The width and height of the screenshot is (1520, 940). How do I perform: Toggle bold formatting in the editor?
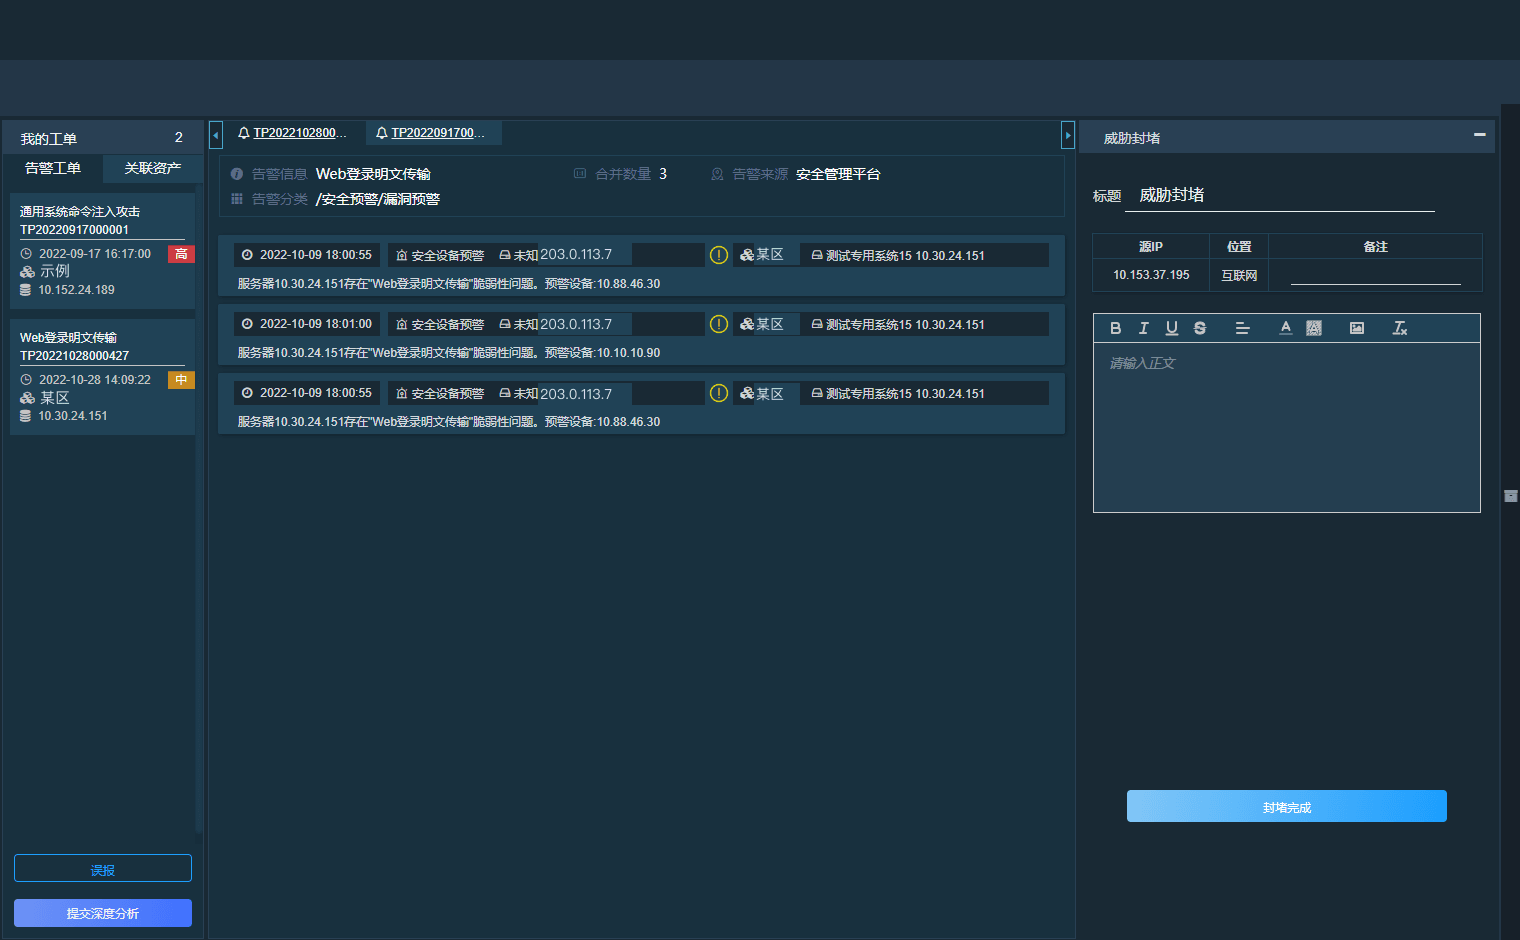[x=1115, y=328]
